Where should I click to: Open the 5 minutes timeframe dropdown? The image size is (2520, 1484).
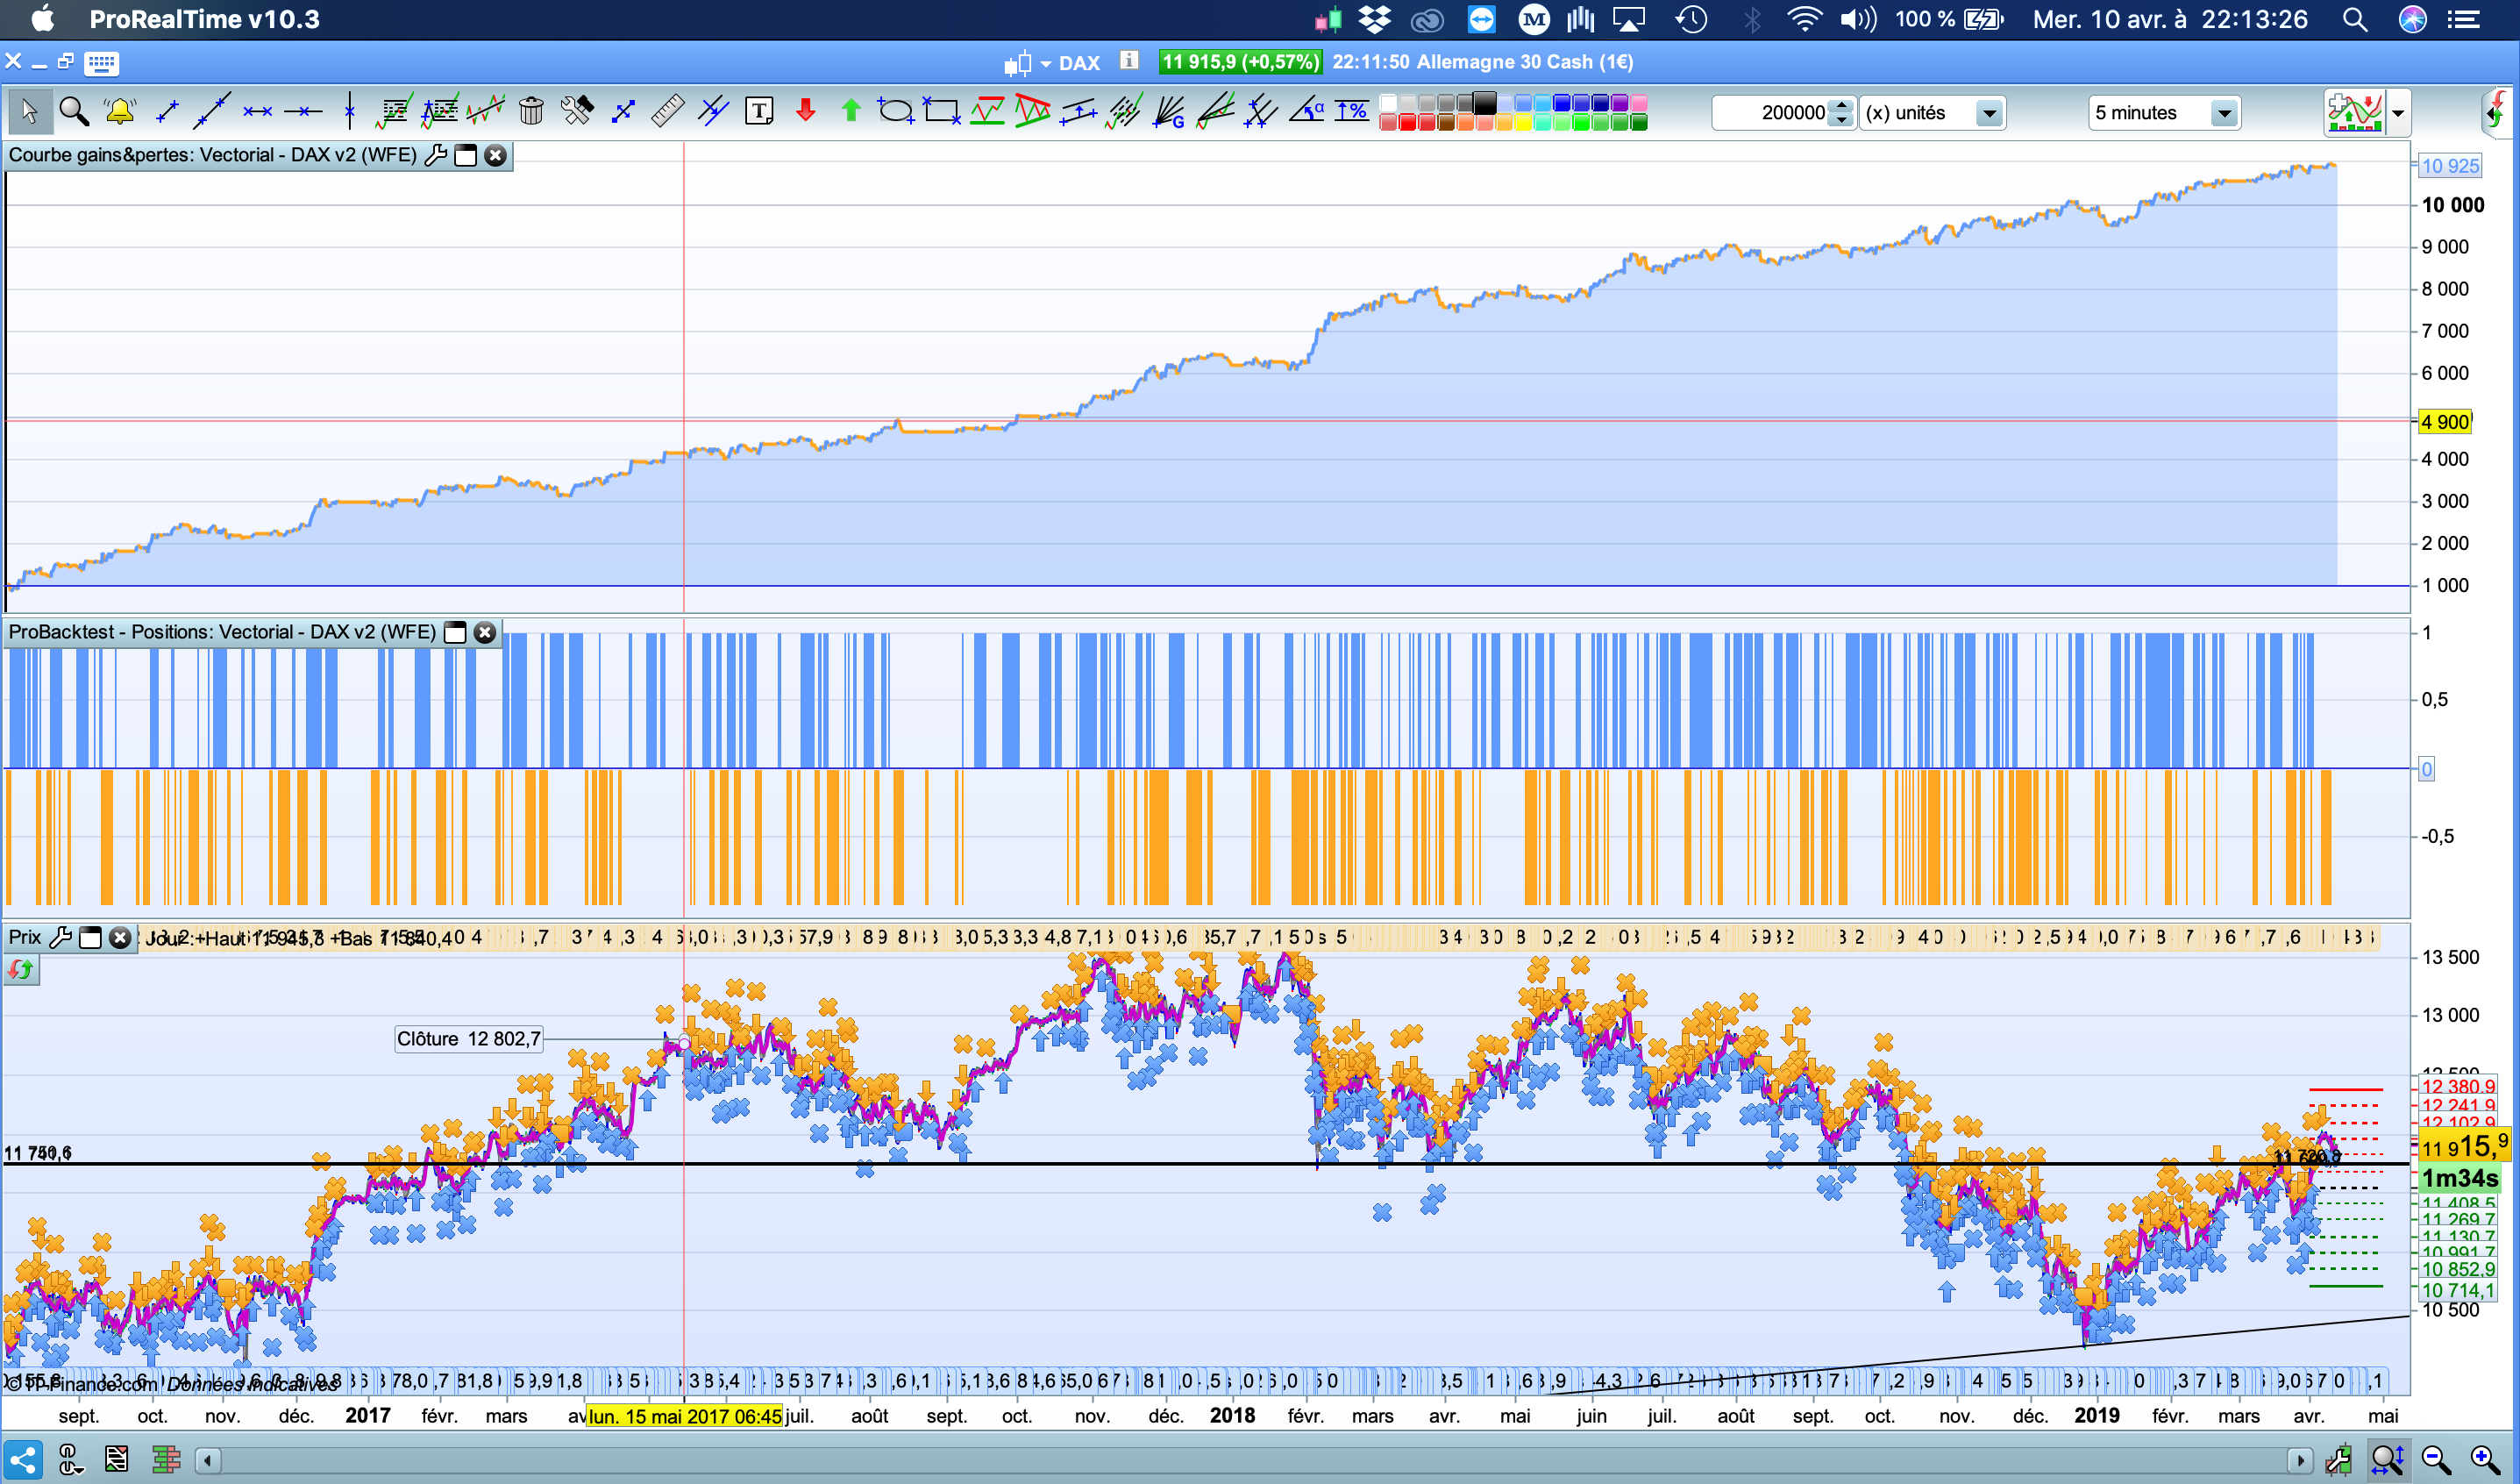coord(2223,113)
